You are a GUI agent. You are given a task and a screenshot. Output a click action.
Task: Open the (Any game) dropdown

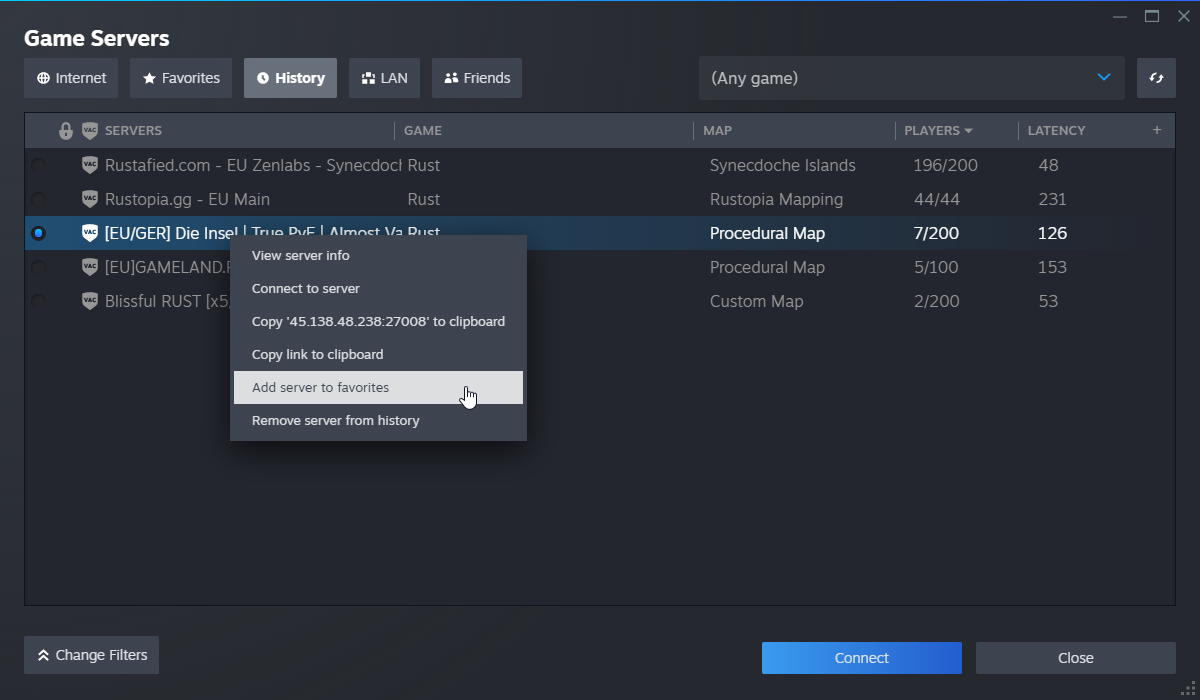(910, 77)
